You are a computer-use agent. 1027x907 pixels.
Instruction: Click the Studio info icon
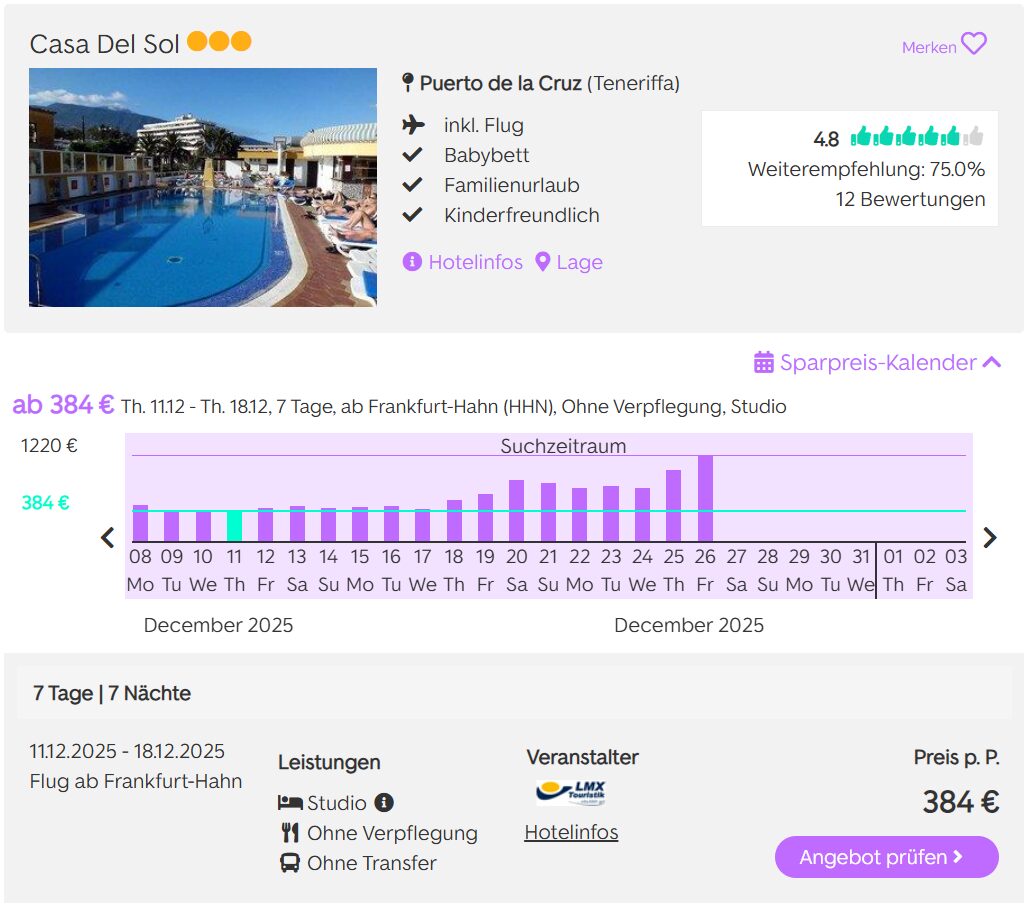click(384, 803)
